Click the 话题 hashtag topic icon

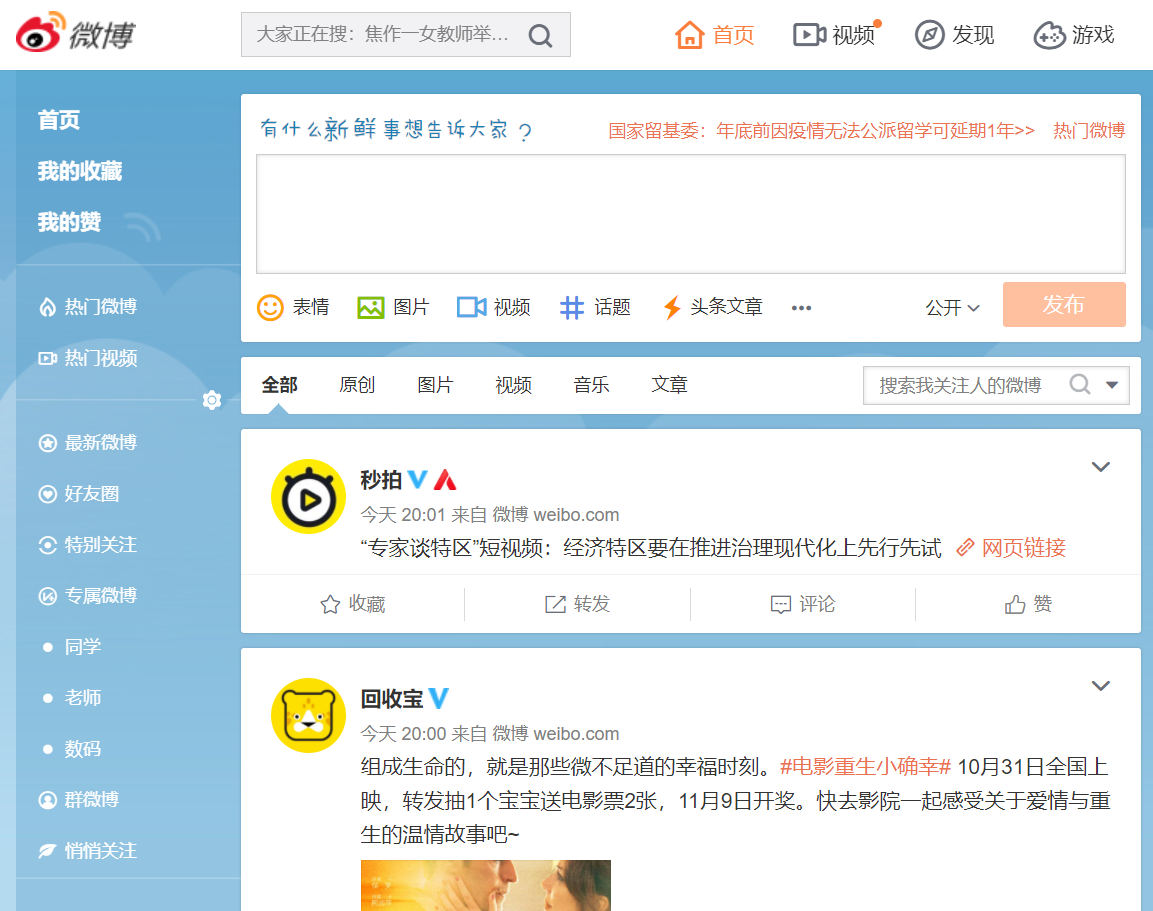[571, 307]
